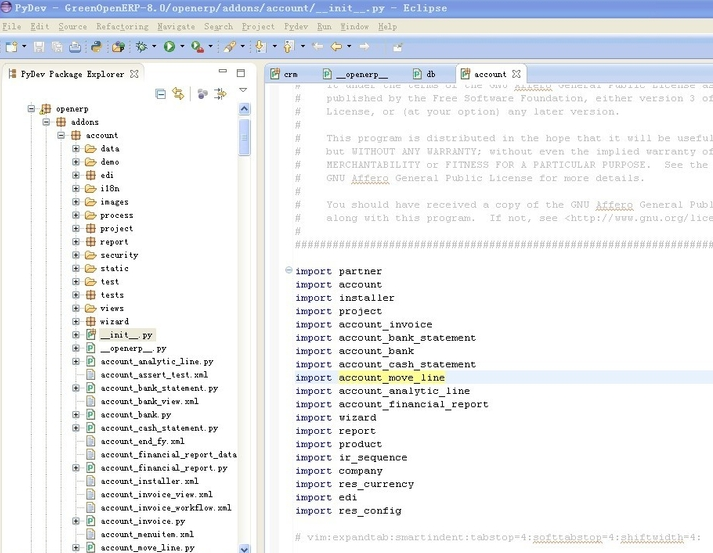Expand the wizard package node
The image size is (713, 553).
75,322
